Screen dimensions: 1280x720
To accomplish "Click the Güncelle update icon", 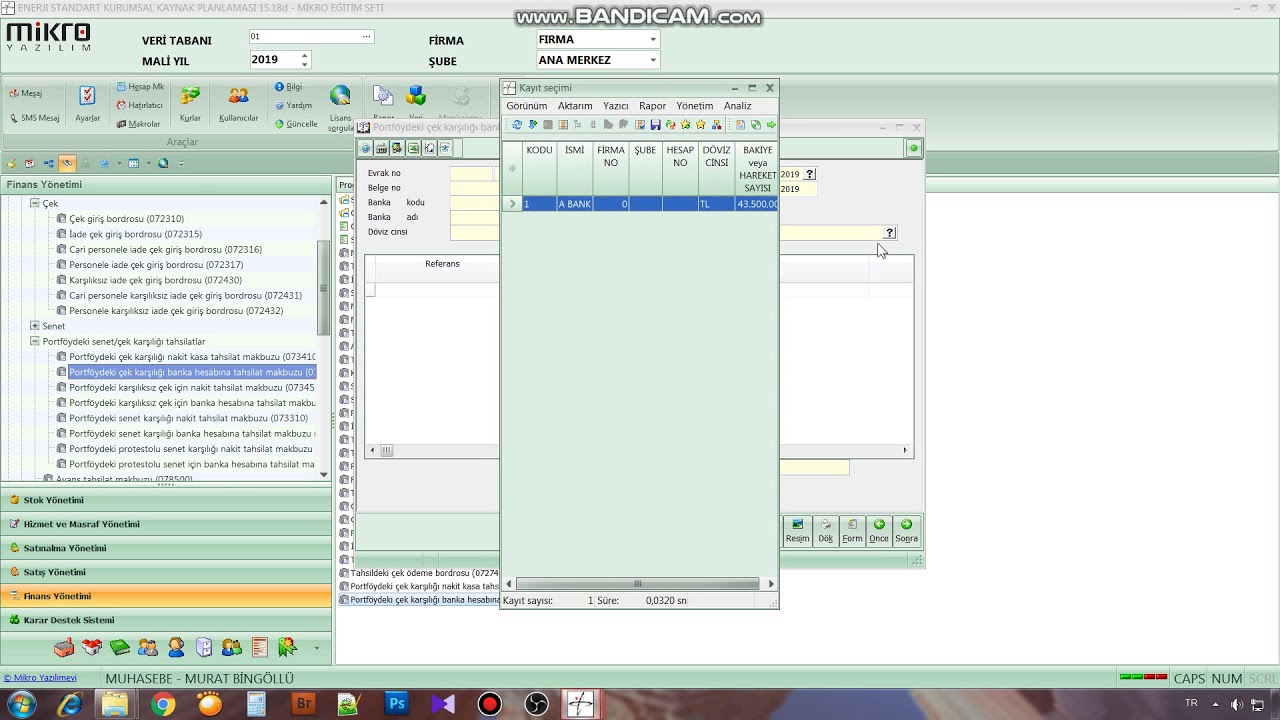I will click(x=295, y=124).
